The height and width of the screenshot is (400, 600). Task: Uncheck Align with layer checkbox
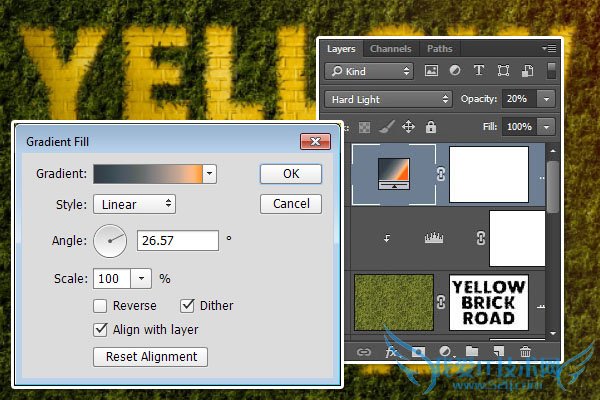(x=100, y=330)
